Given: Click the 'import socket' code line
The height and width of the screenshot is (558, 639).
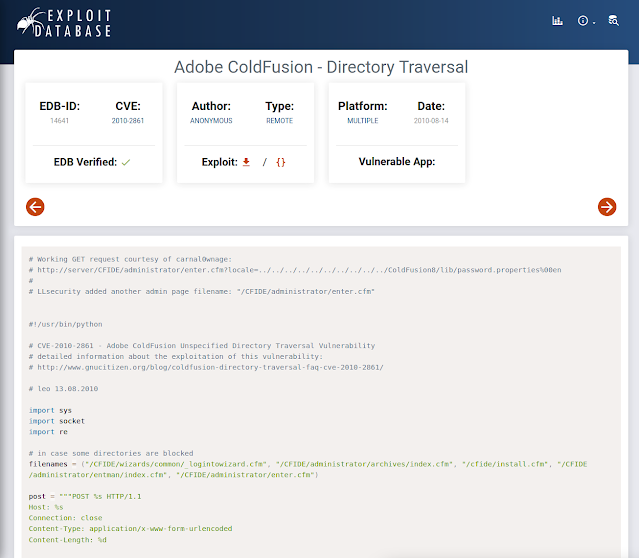Looking at the screenshot, I should pos(57,421).
